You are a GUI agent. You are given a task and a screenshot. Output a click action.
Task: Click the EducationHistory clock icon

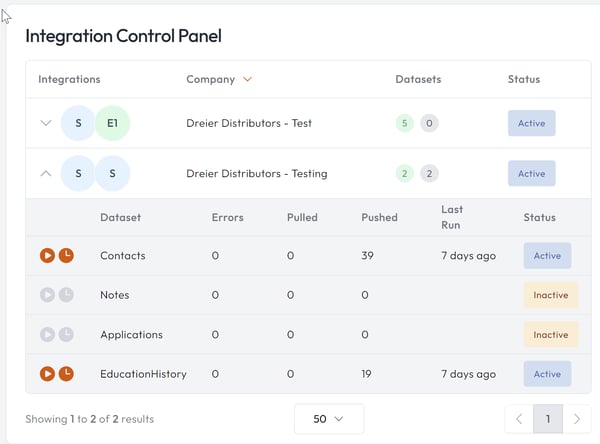[66, 374]
